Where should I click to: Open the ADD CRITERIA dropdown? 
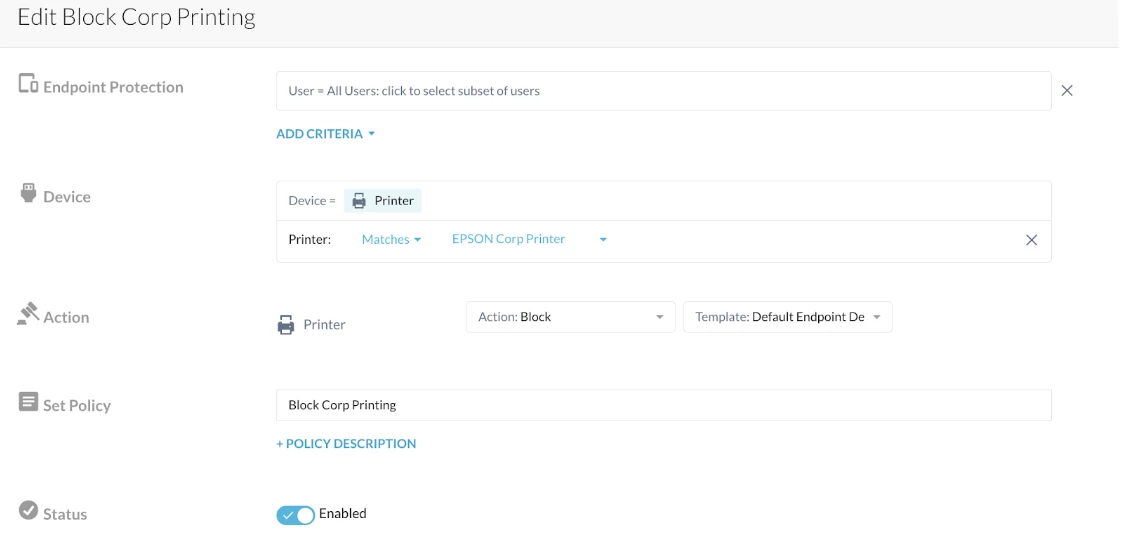pos(325,134)
